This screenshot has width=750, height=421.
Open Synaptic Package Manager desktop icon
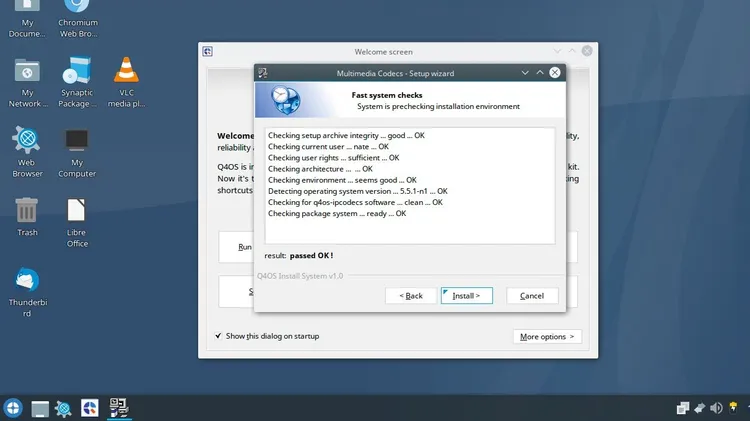(x=77, y=83)
